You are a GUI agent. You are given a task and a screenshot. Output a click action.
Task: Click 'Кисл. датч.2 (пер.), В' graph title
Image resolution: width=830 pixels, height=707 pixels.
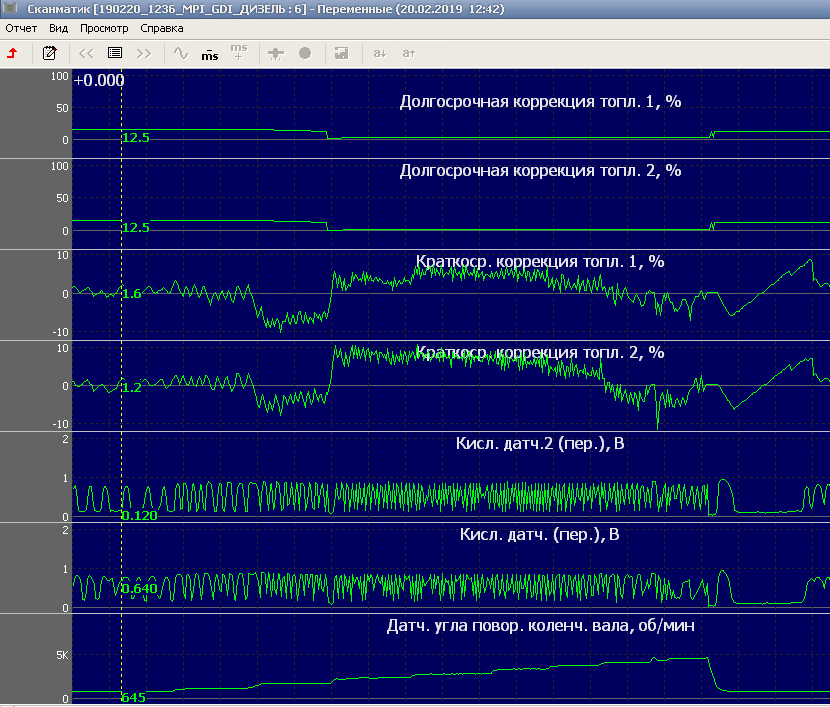tap(540, 443)
